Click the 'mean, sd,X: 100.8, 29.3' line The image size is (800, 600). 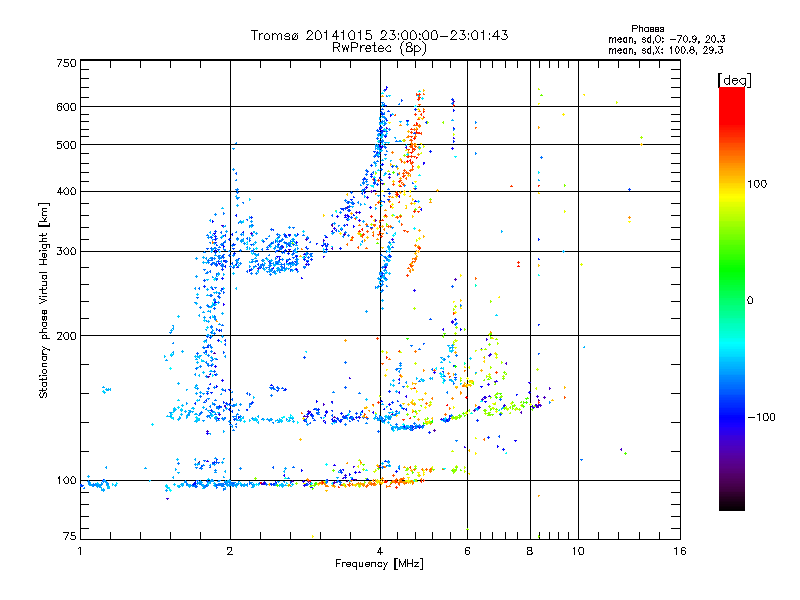[x=665, y=50]
